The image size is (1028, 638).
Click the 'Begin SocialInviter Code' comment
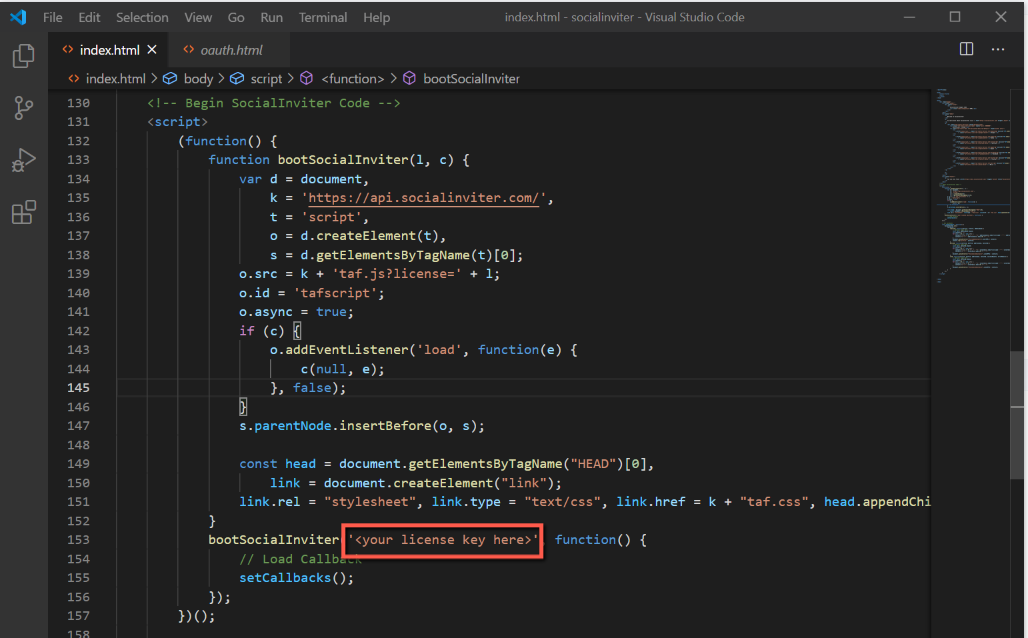tap(273, 103)
